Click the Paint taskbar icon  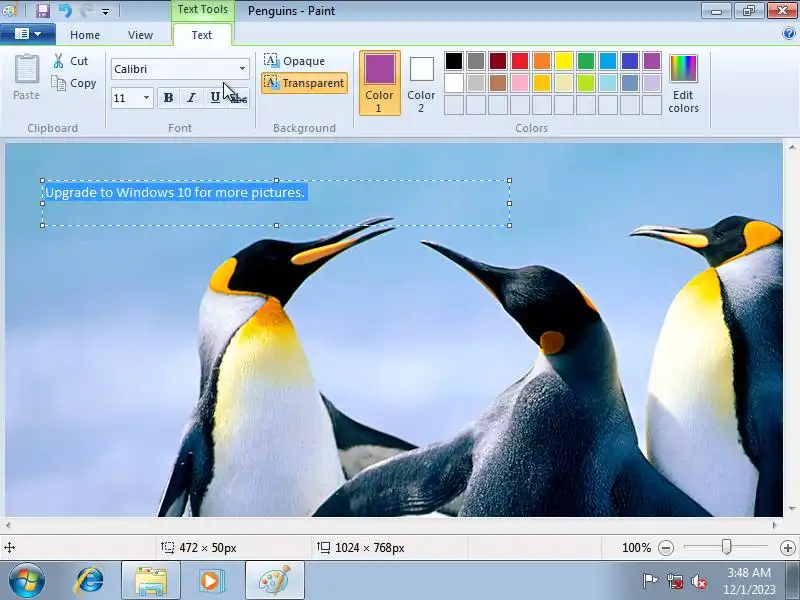point(275,580)
